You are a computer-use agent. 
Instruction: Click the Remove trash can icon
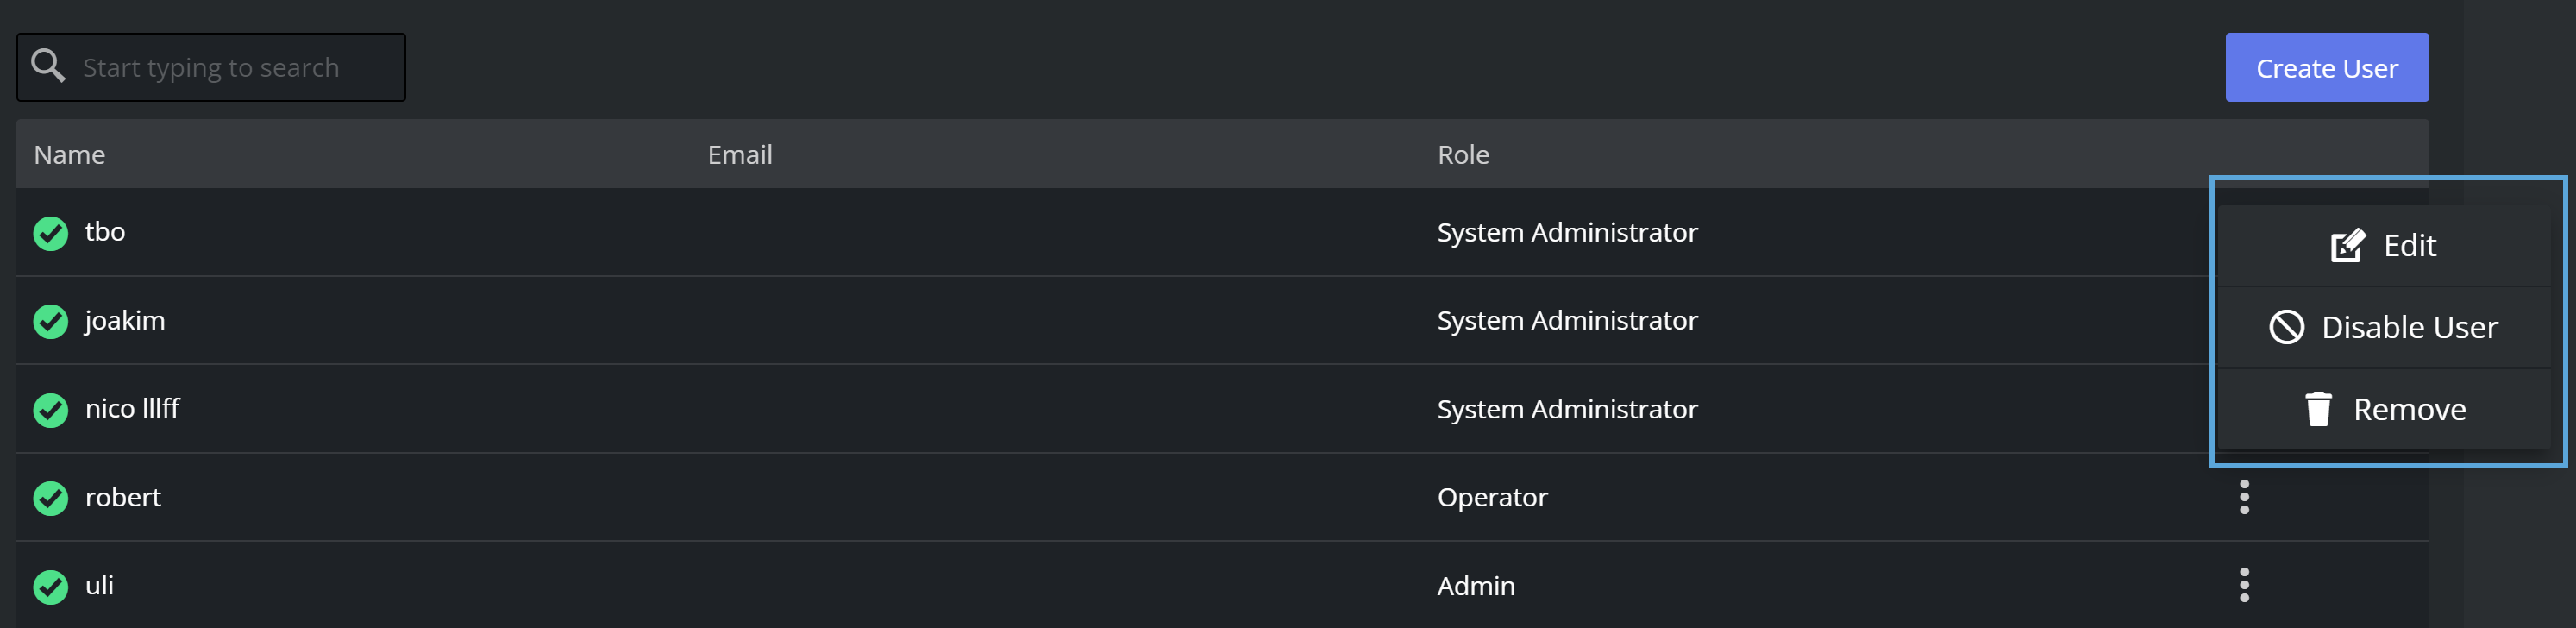[x=2318, y=409]
